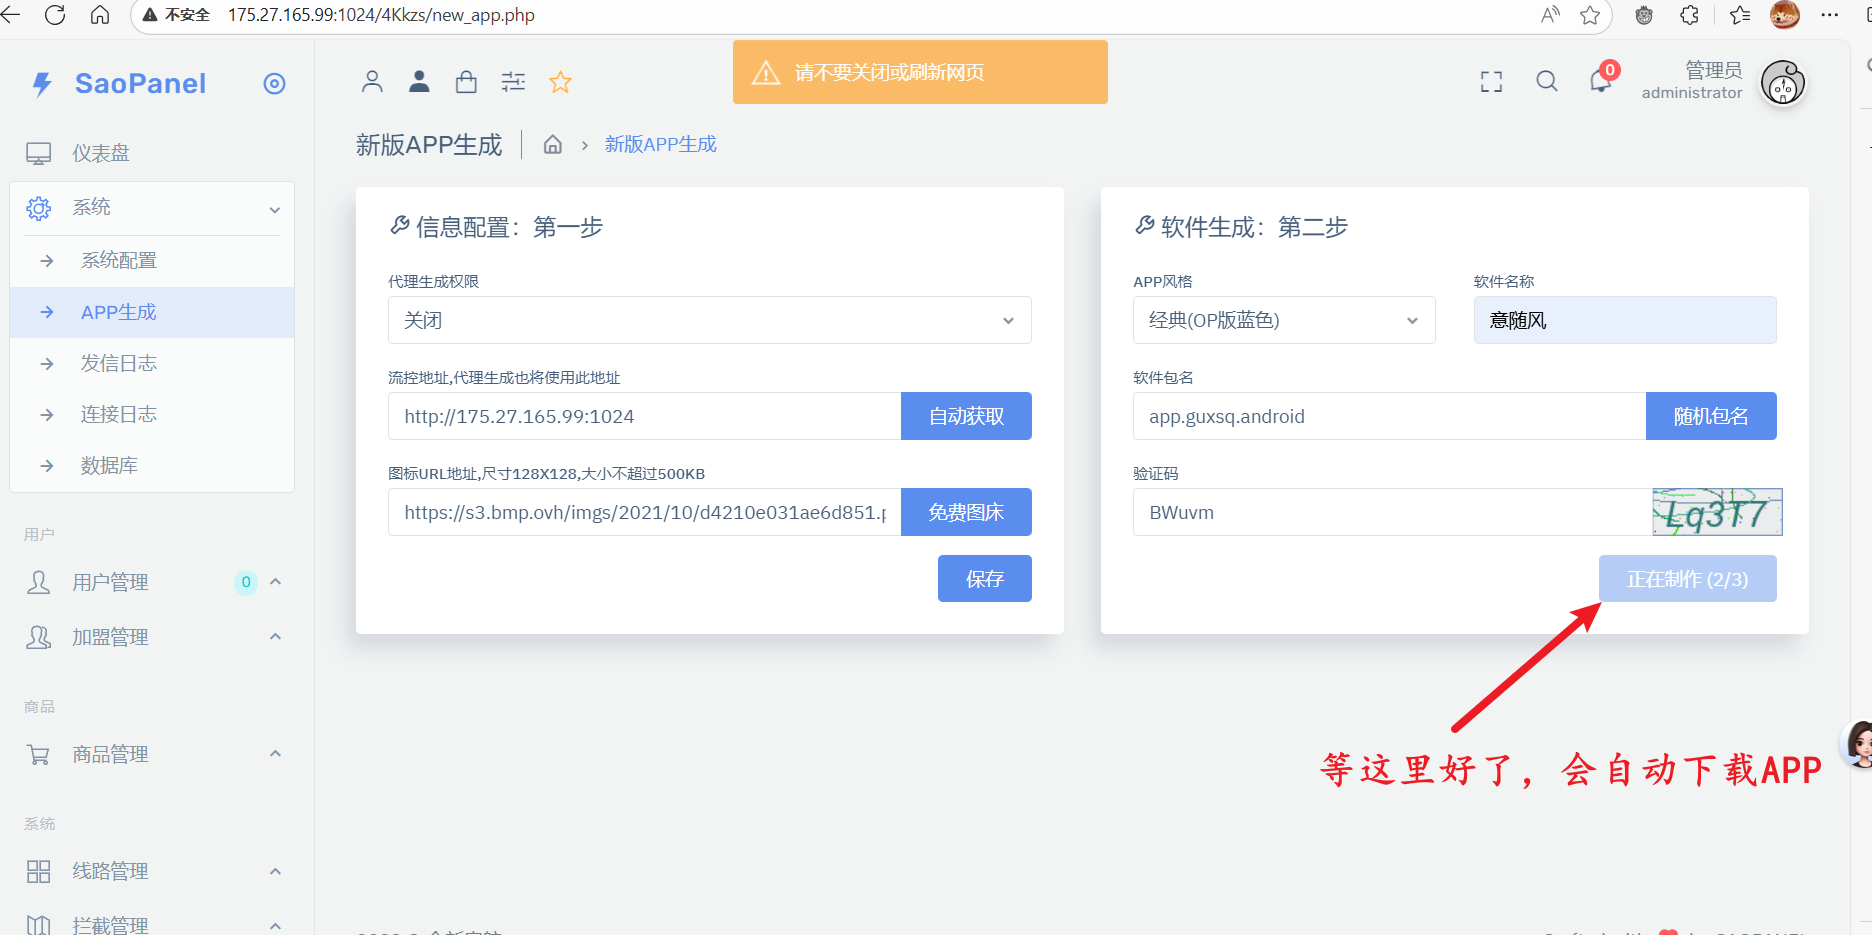Click the yellow star favorites icon

click(560, 82)
